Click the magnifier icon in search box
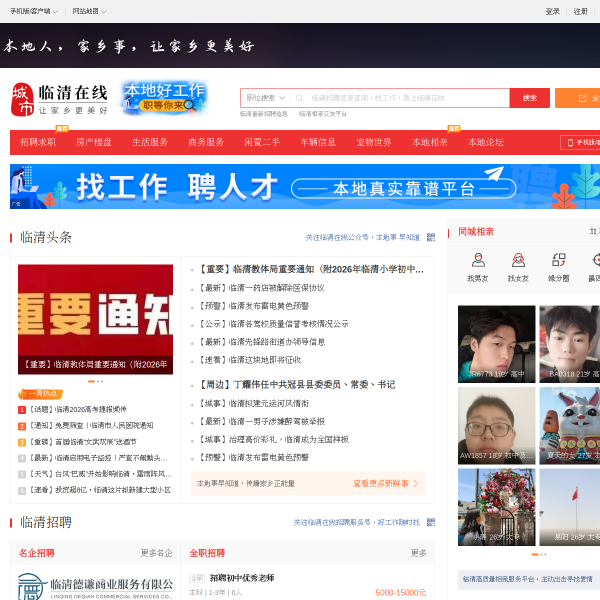This screenshot has width=600, height=600. tap(300, 98)
